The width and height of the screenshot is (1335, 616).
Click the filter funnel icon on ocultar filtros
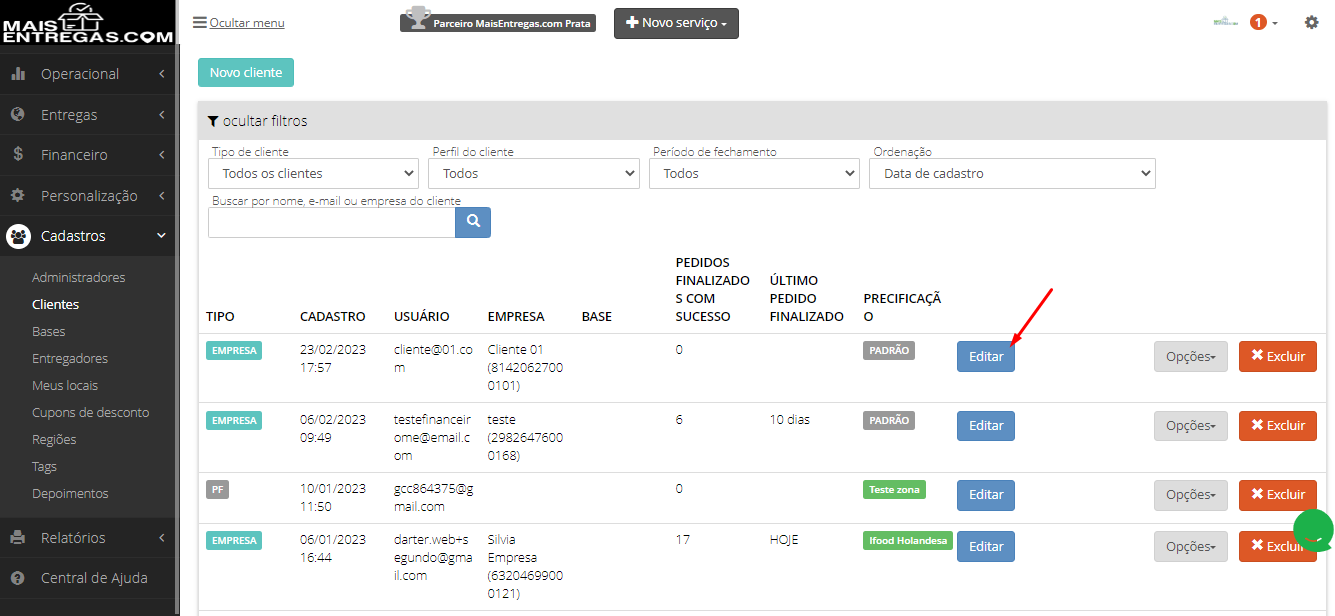pyautogui.click(x=213, y=121)
